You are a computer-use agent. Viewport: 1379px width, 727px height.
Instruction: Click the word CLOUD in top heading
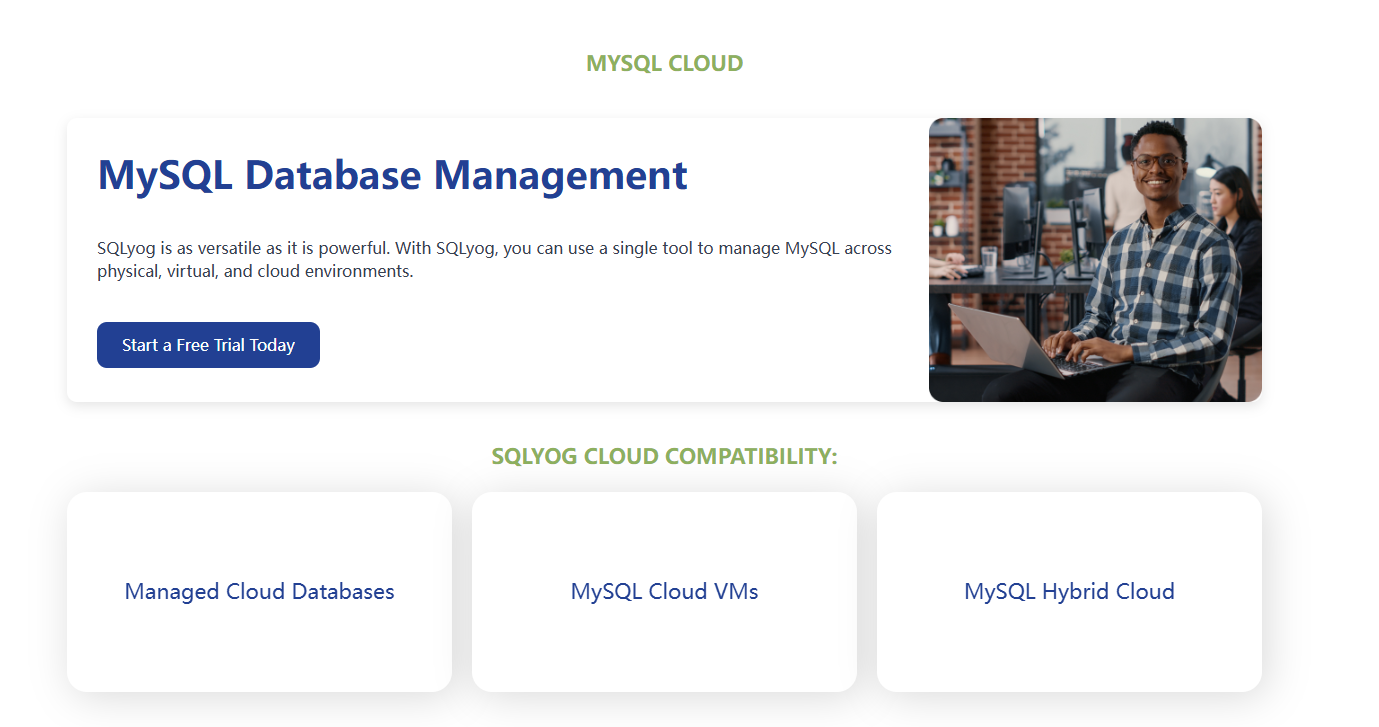tap(705, 63)
